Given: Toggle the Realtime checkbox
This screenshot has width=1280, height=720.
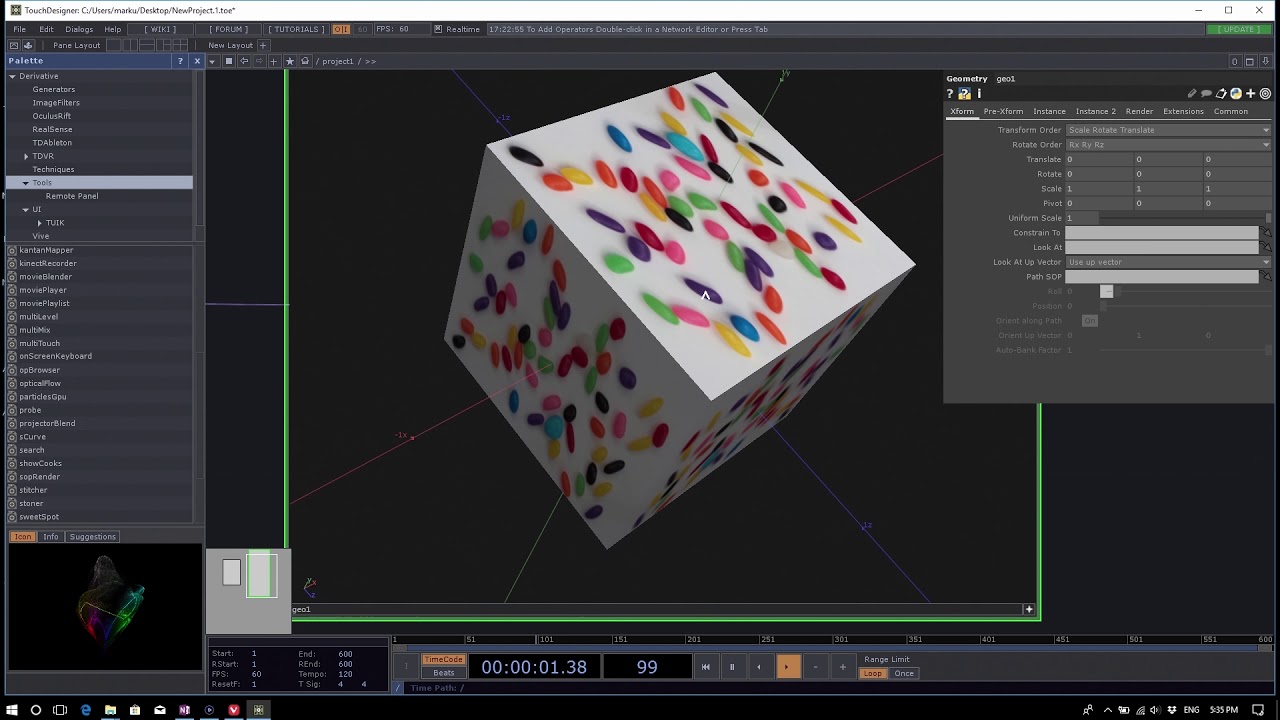Looking at the screenshot, I should [x=438, y=29].
